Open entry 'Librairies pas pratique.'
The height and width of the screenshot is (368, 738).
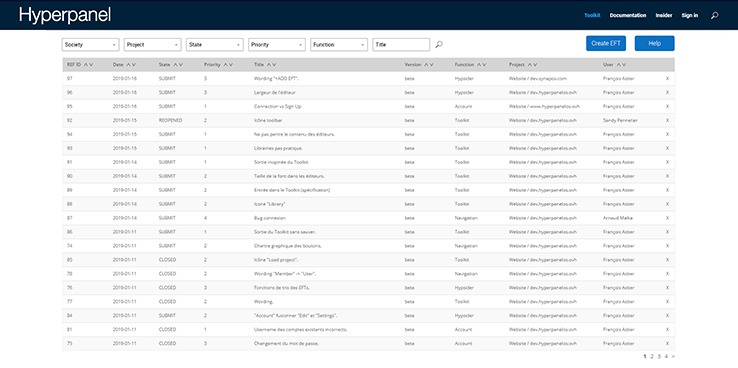278,148
